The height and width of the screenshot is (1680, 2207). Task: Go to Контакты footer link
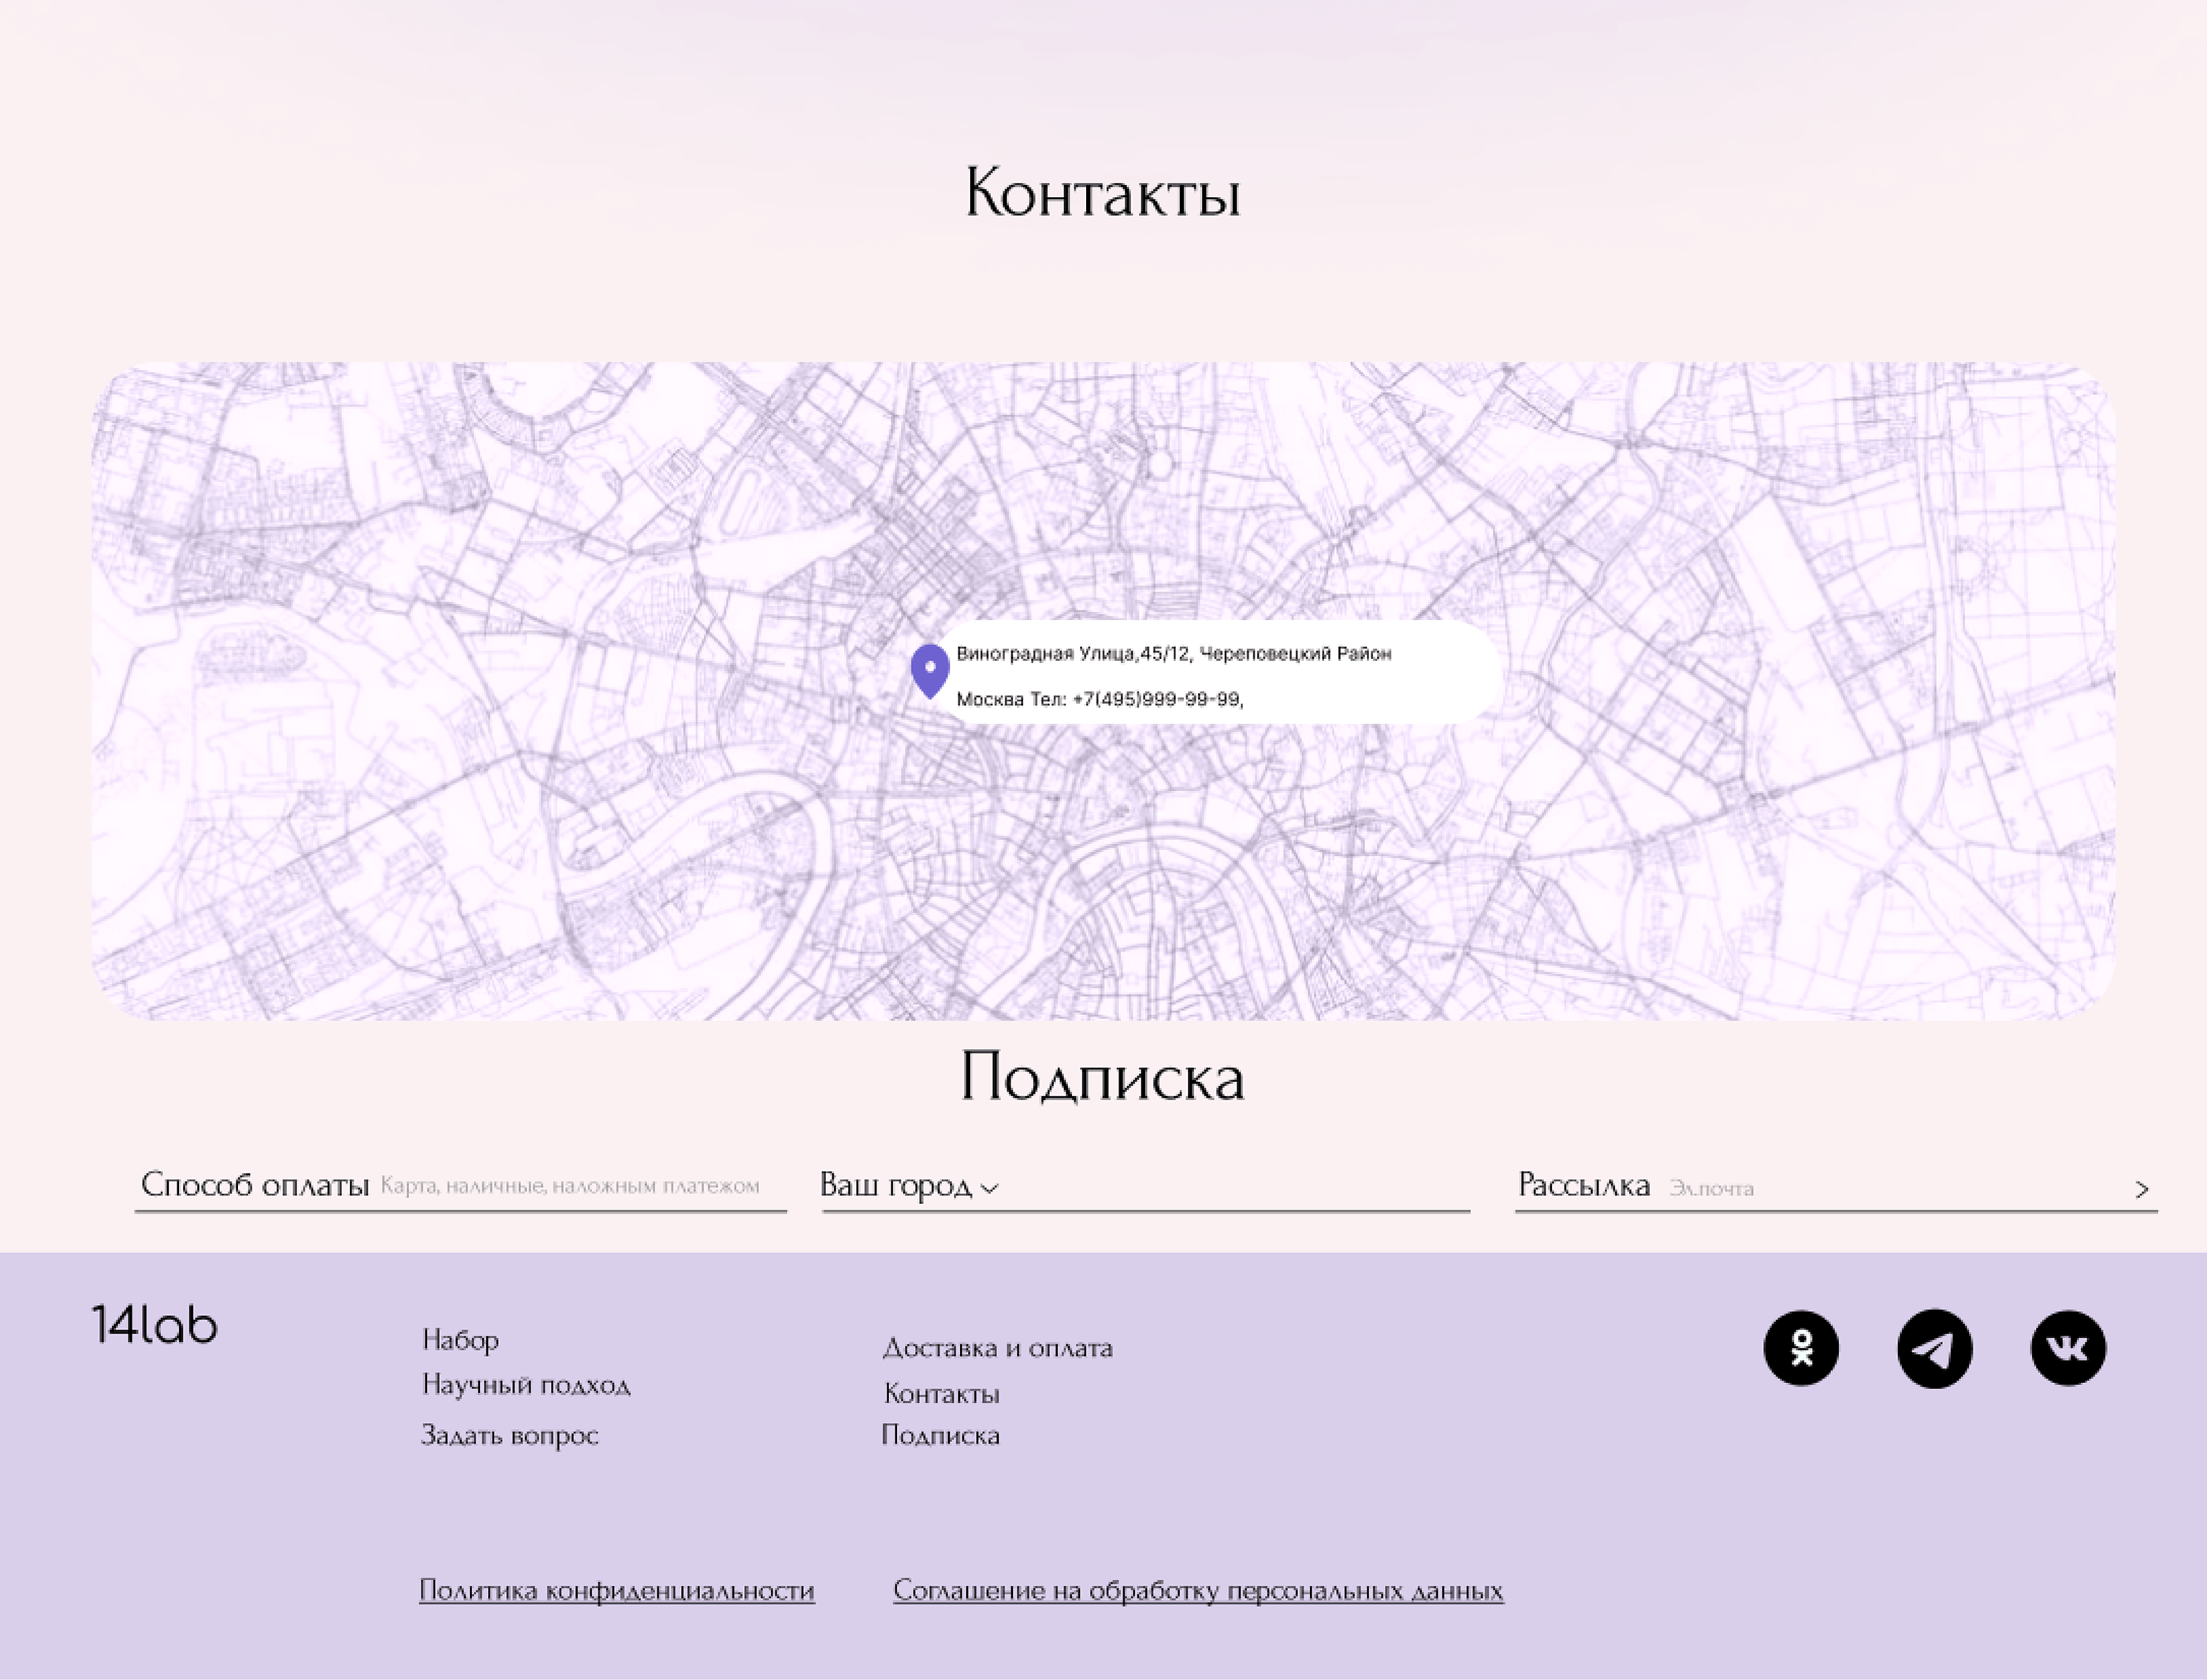pos(941,1393)
